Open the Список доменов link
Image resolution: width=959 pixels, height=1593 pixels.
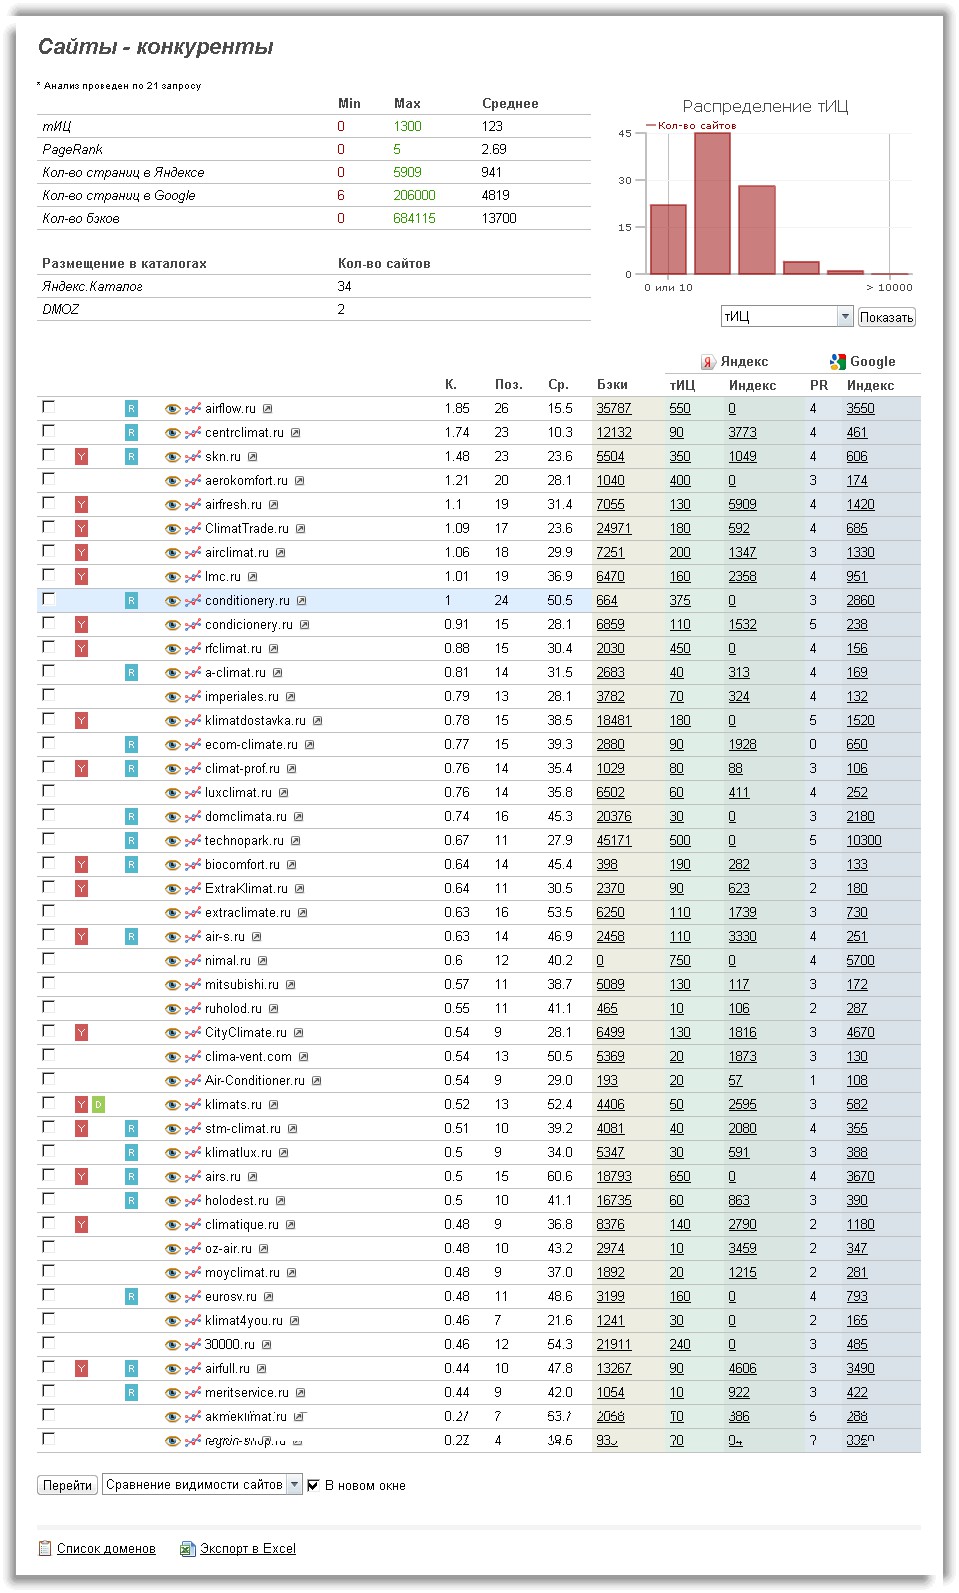point(106,1549)
